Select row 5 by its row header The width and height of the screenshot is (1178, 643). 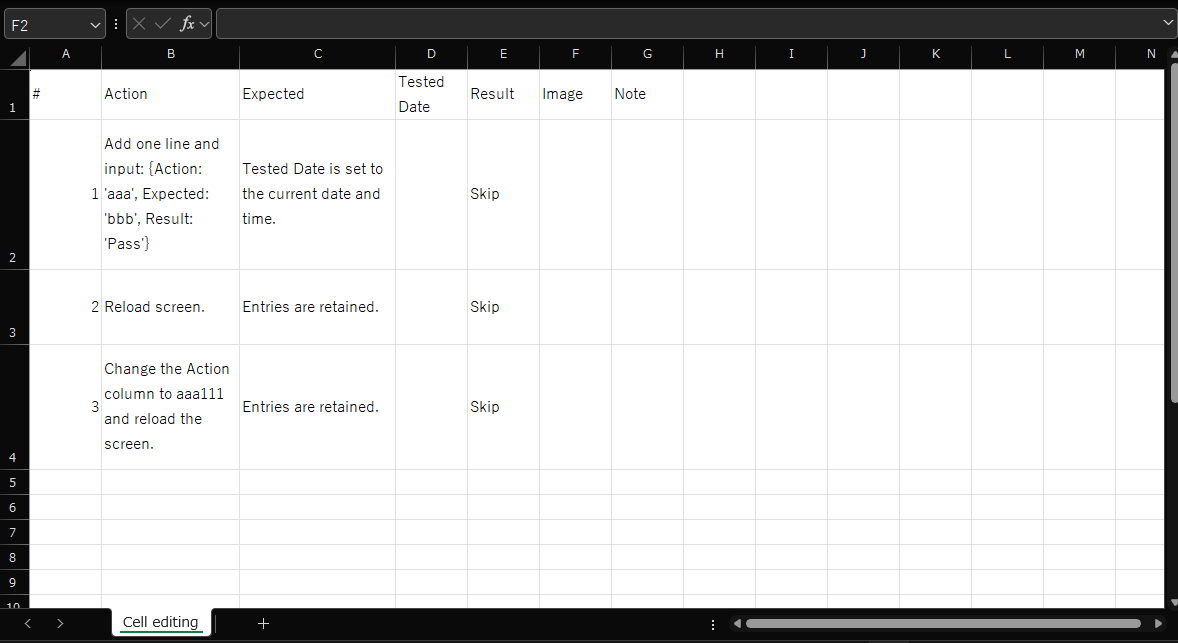(x=14, y=482)
